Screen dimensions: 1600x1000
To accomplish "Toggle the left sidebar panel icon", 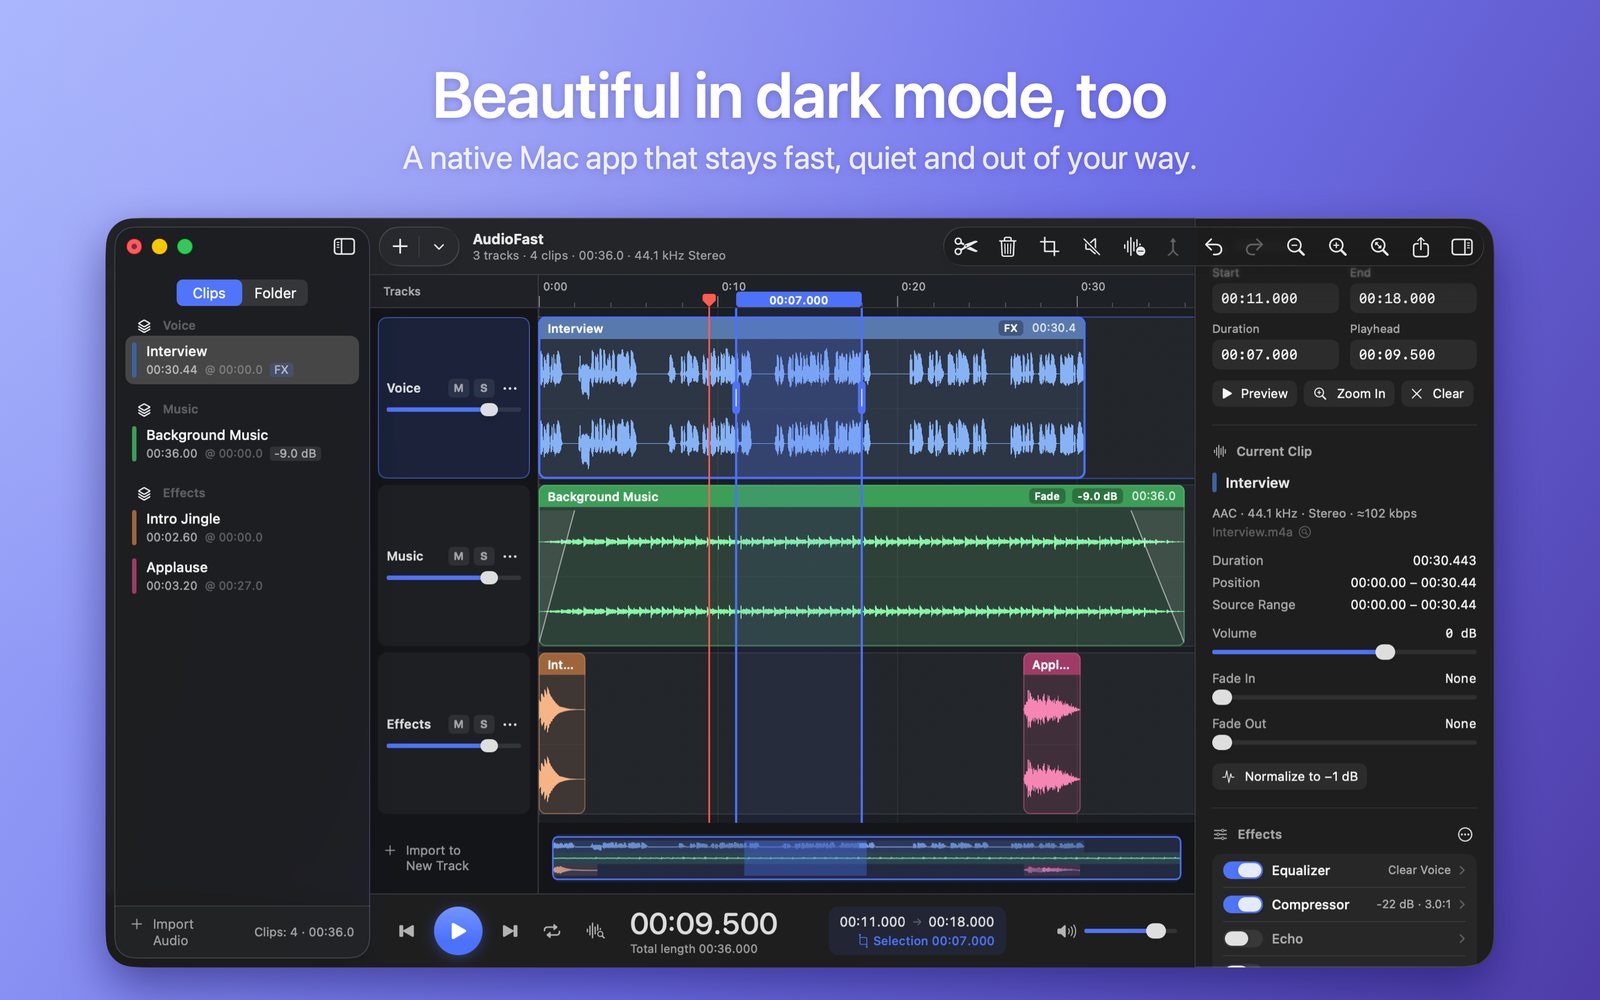I will (344, 246).
